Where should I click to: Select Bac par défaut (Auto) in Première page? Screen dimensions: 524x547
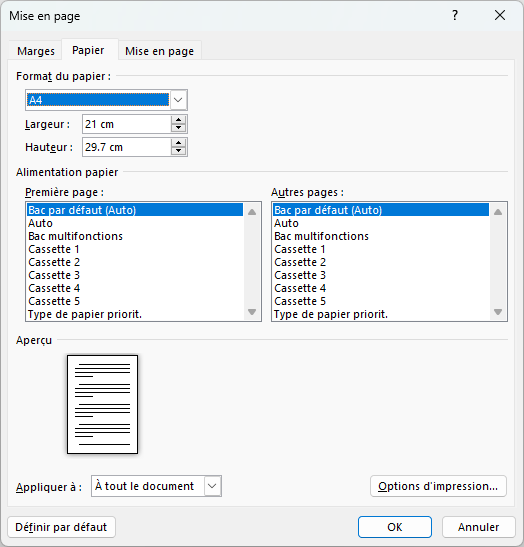[x=135, y=210]
